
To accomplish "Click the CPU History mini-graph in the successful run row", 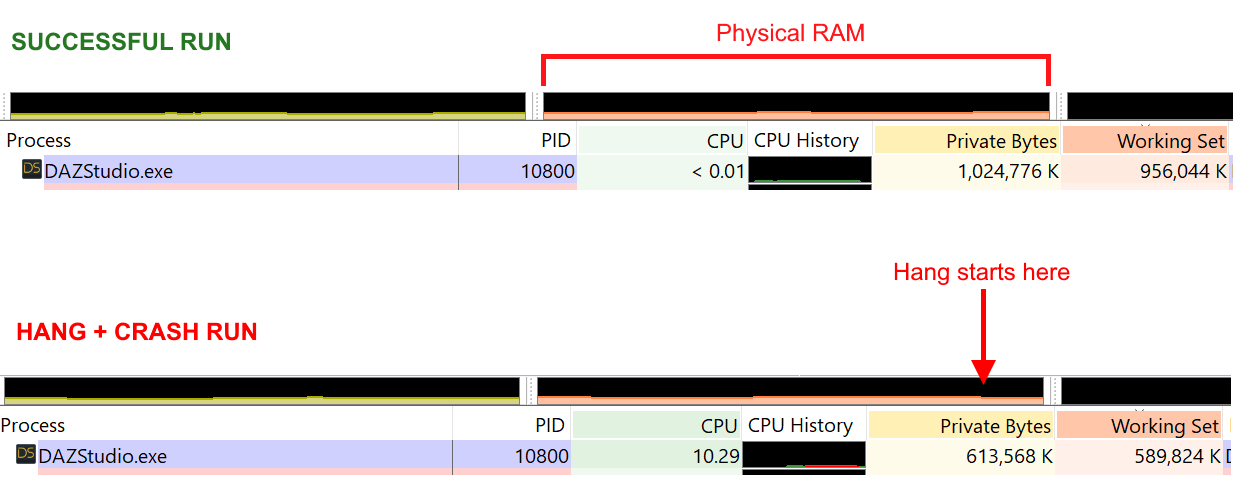I will 810,171.
